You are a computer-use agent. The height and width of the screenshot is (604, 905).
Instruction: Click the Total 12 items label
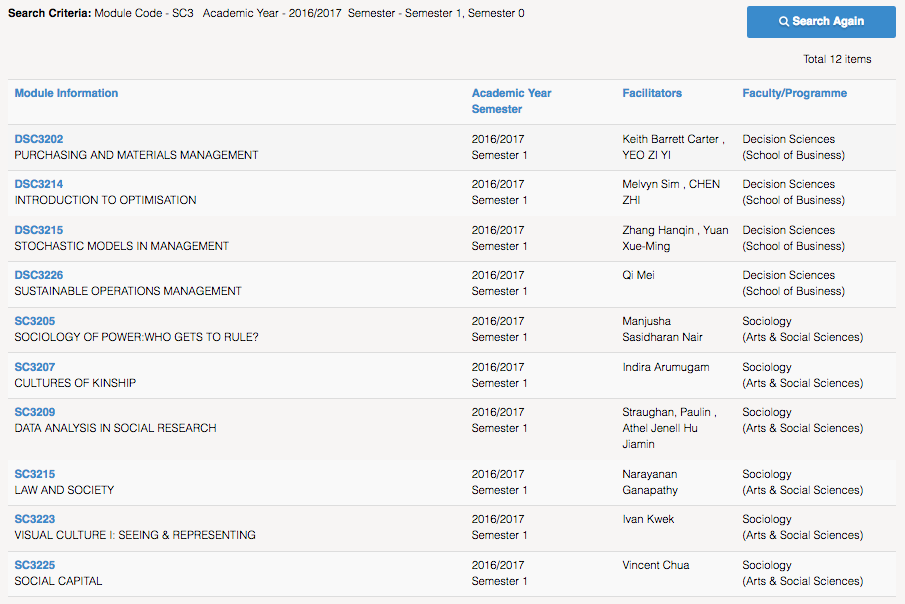click(x=837, y=59)
